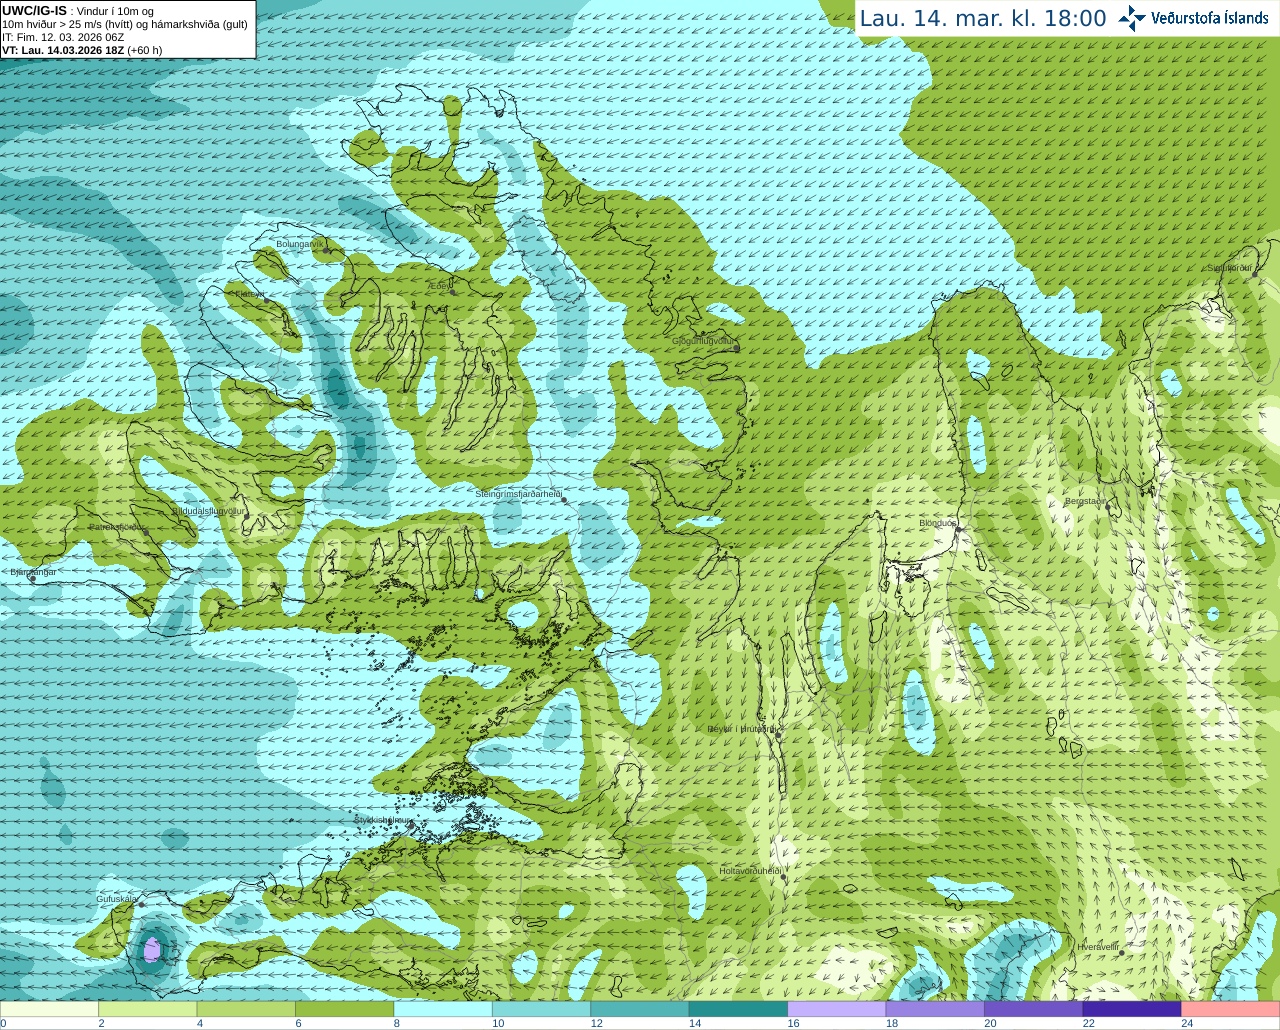Click the Siglufjörður station label
Viewport: 1280px width, 1030px height.
pyautogui.click(x=1230, y=268)
